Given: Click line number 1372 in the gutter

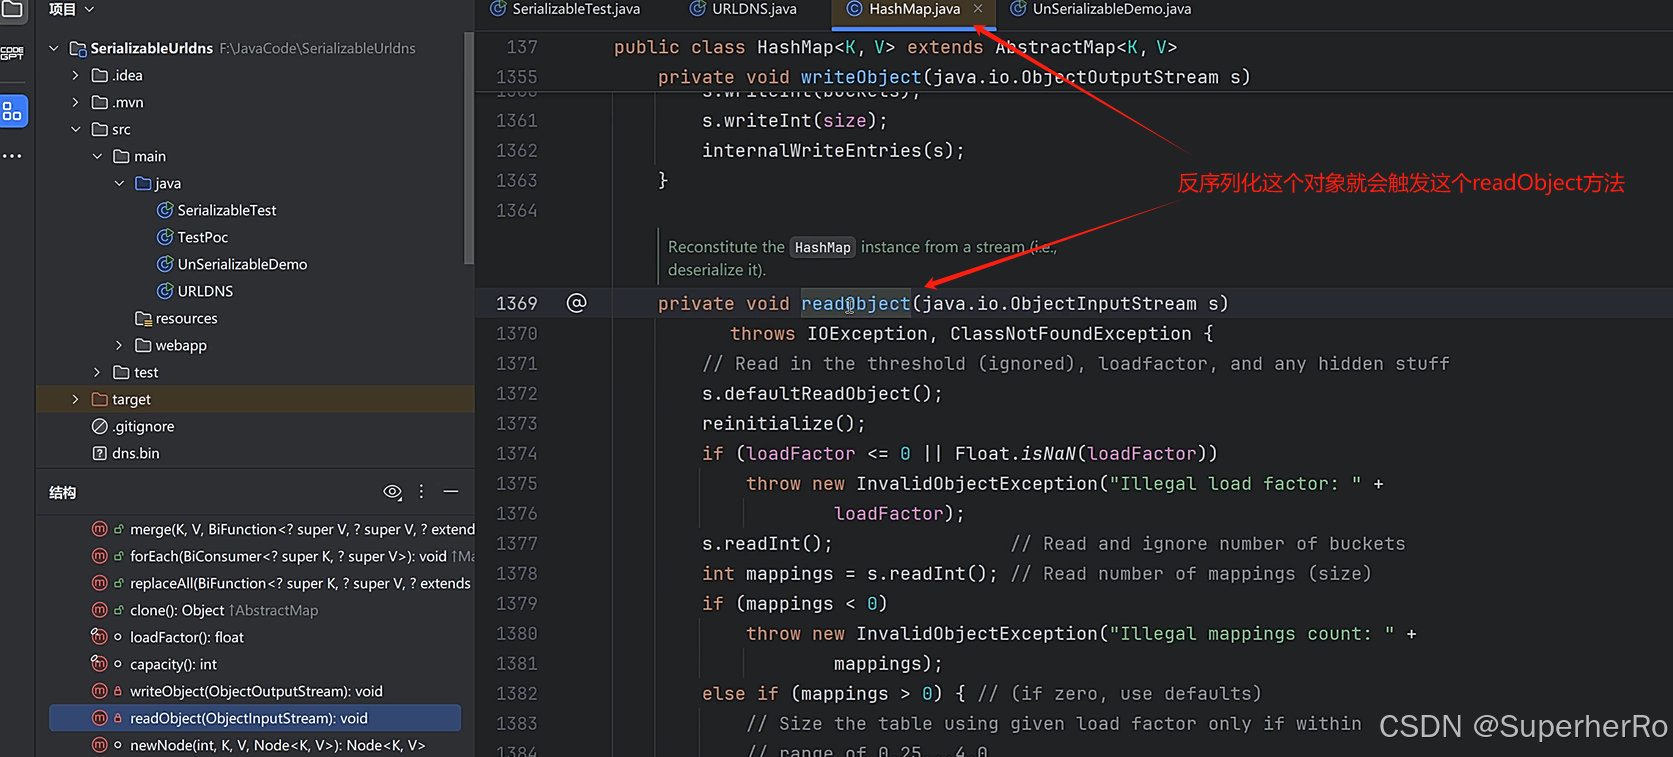Looking at the screenshot, I should click(x=516, y=393).
